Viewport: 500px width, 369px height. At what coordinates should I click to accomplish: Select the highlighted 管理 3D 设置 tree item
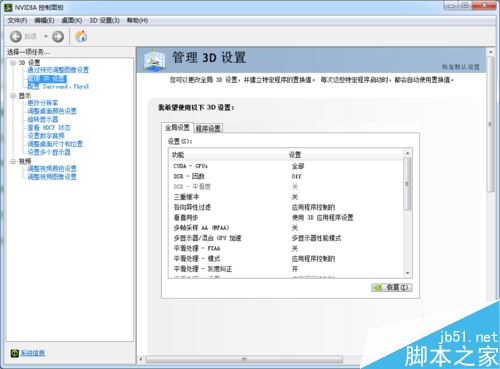click(47, 79)
